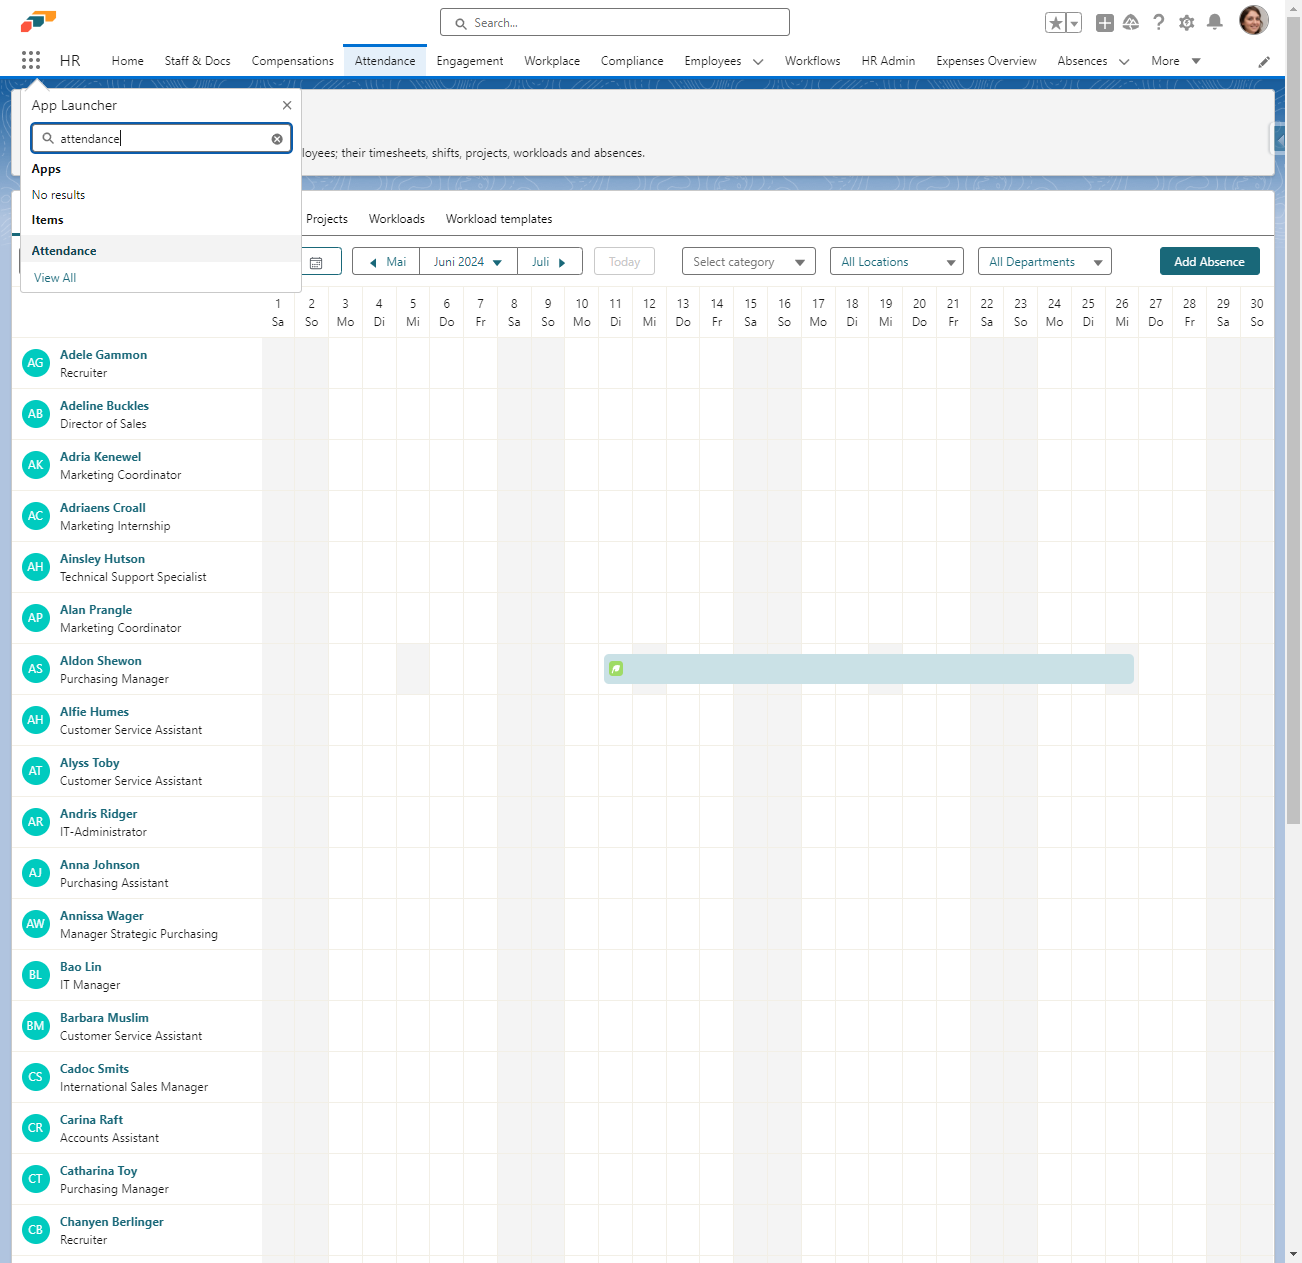The width and height of the screenshot is (1302, 1263).
Task: Switch to the Compensations tab
Action: coord(292,61)
